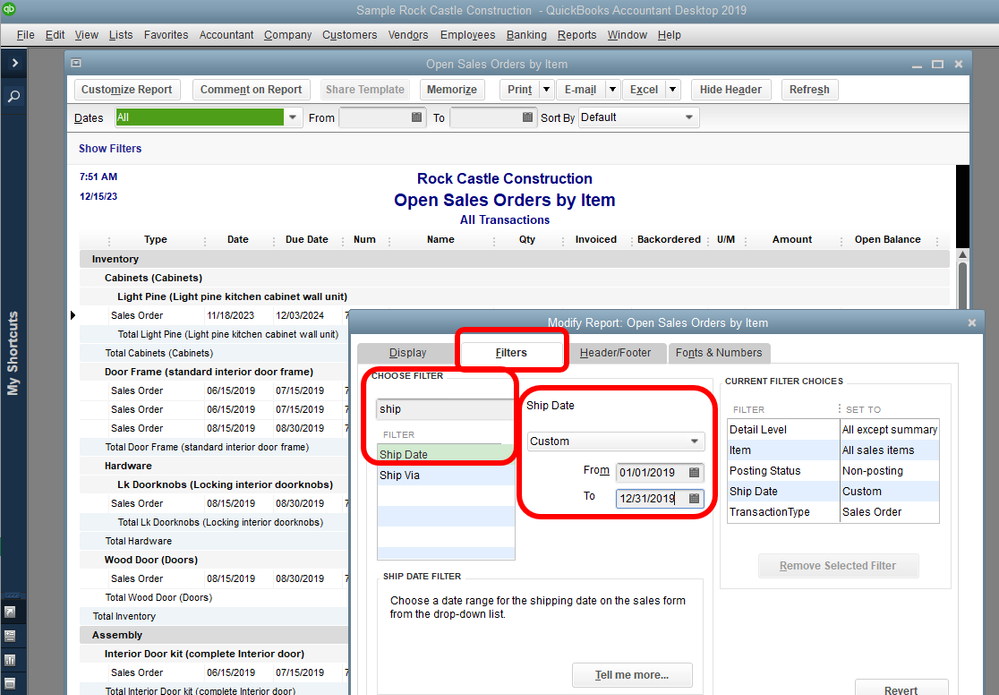
Task: Select the Item row in current filter choices
Action: 833,450
